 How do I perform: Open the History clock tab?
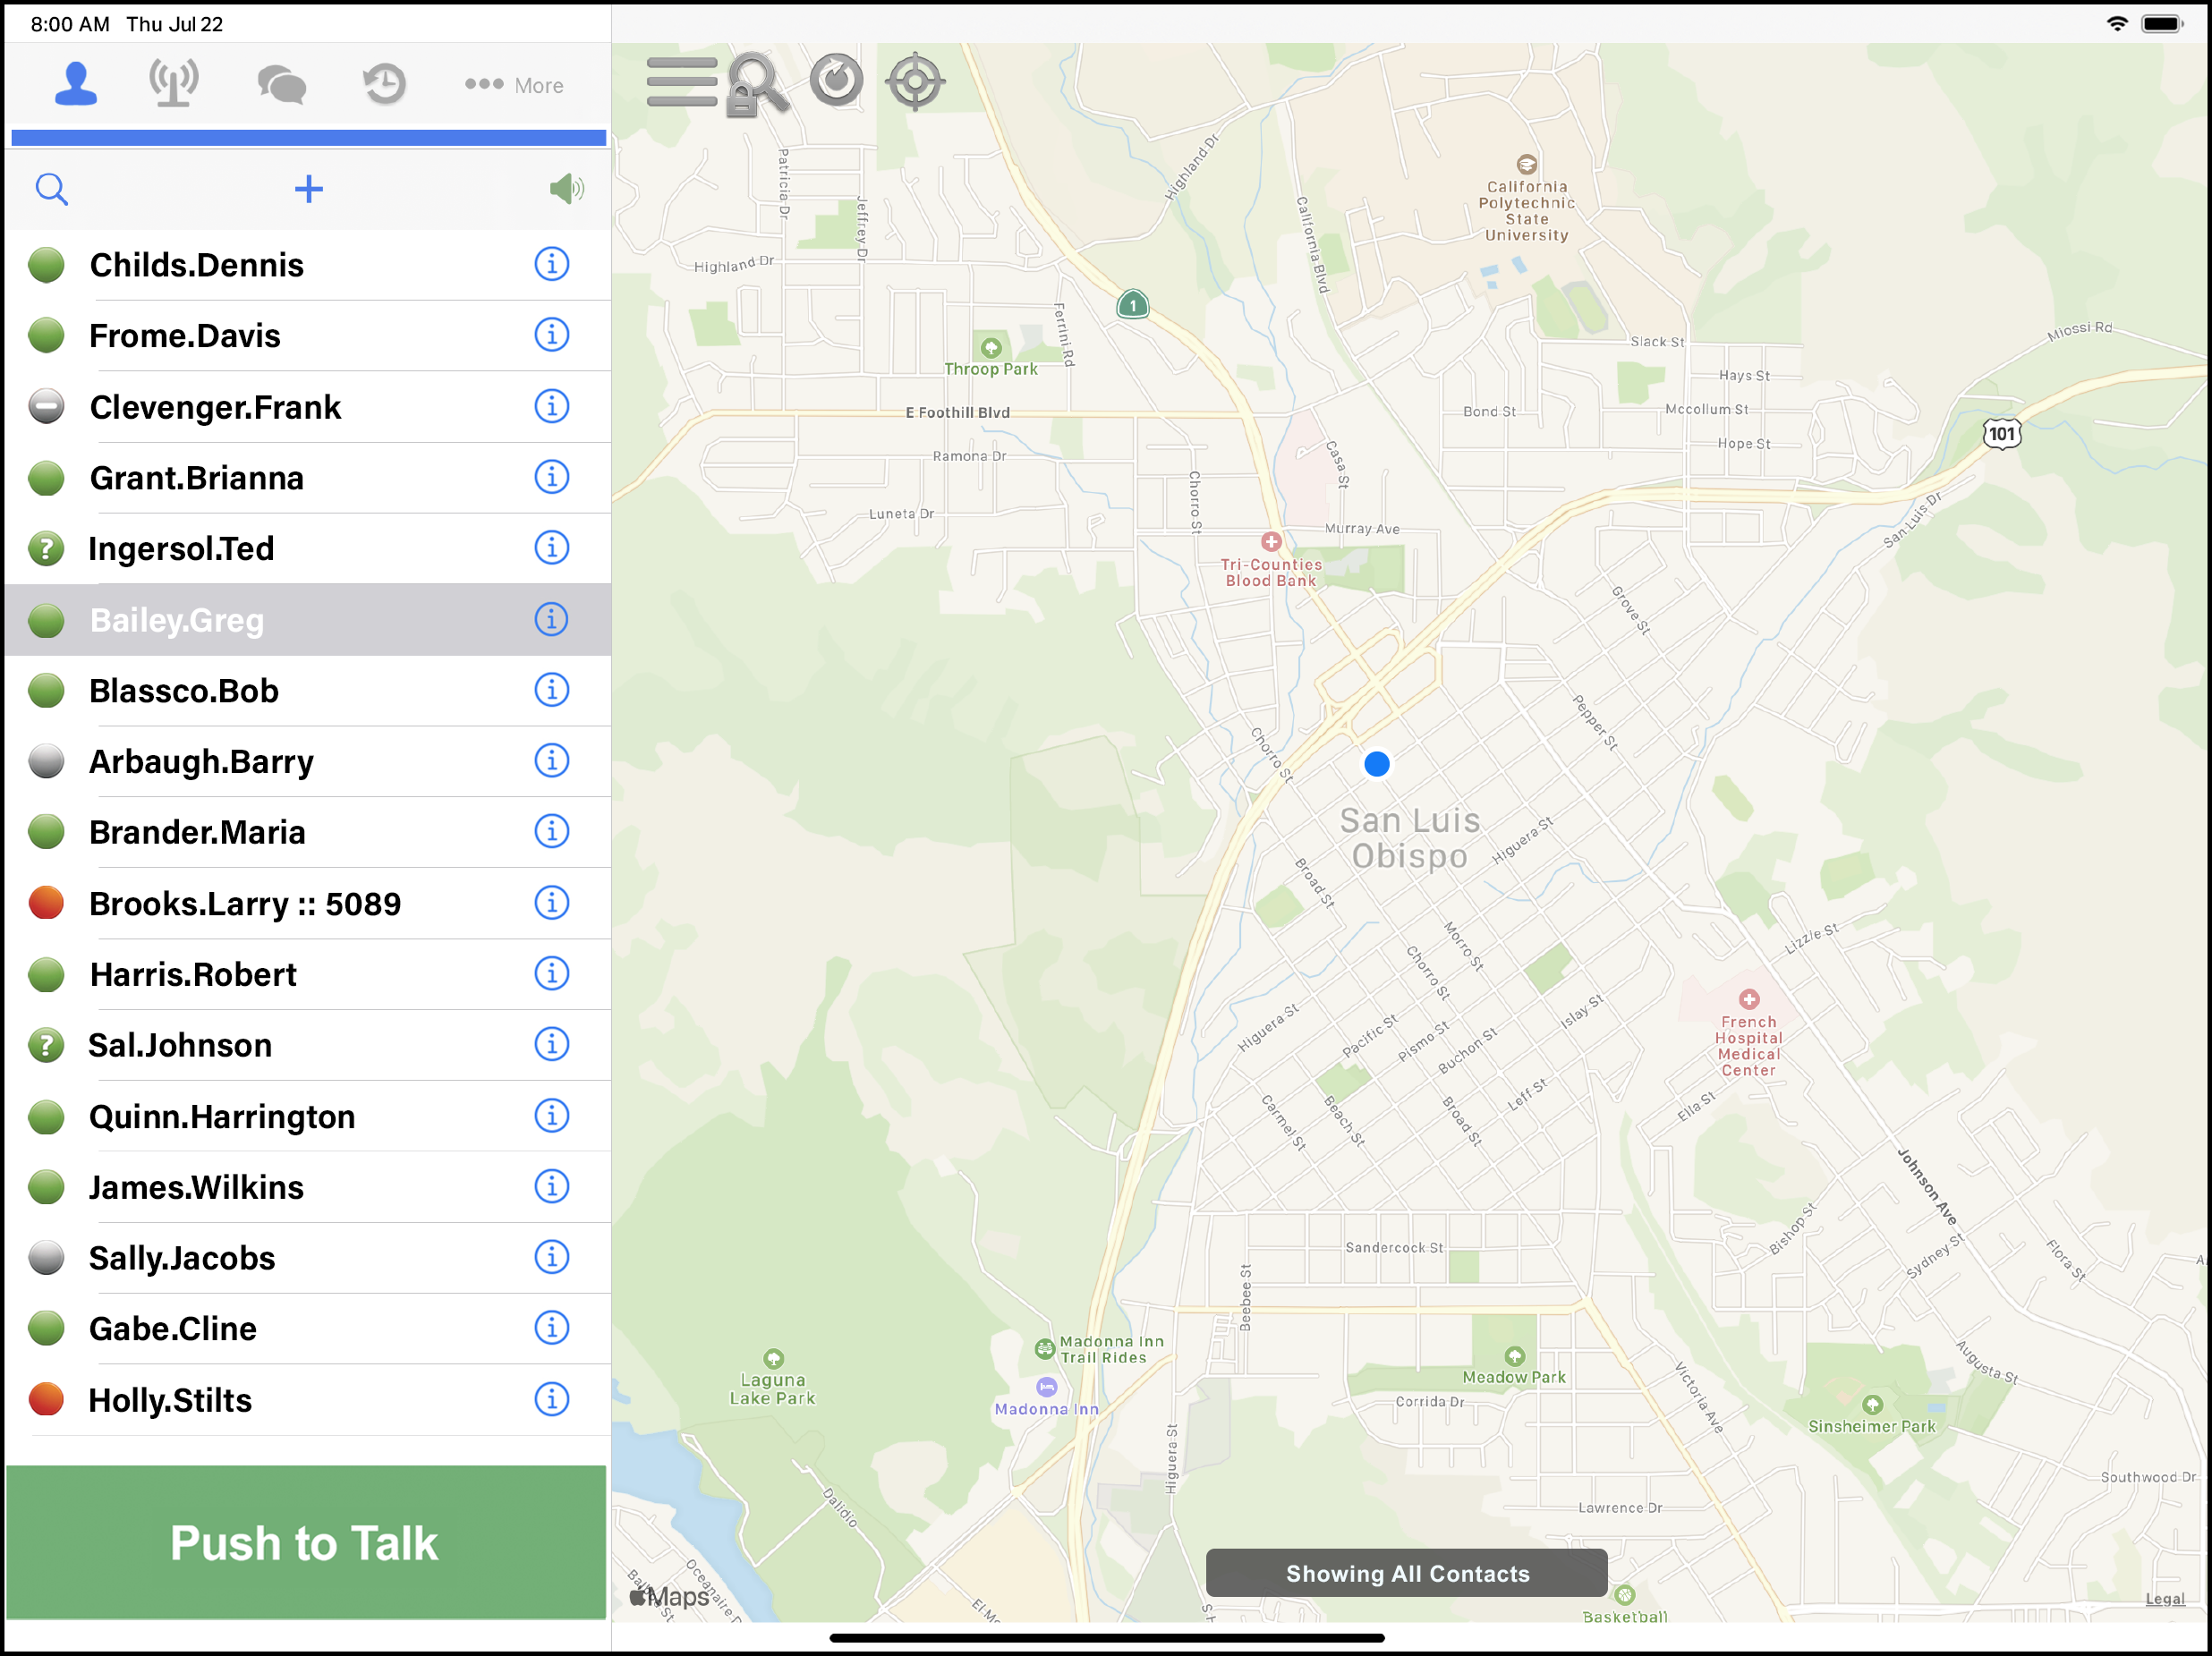point(384,84)
